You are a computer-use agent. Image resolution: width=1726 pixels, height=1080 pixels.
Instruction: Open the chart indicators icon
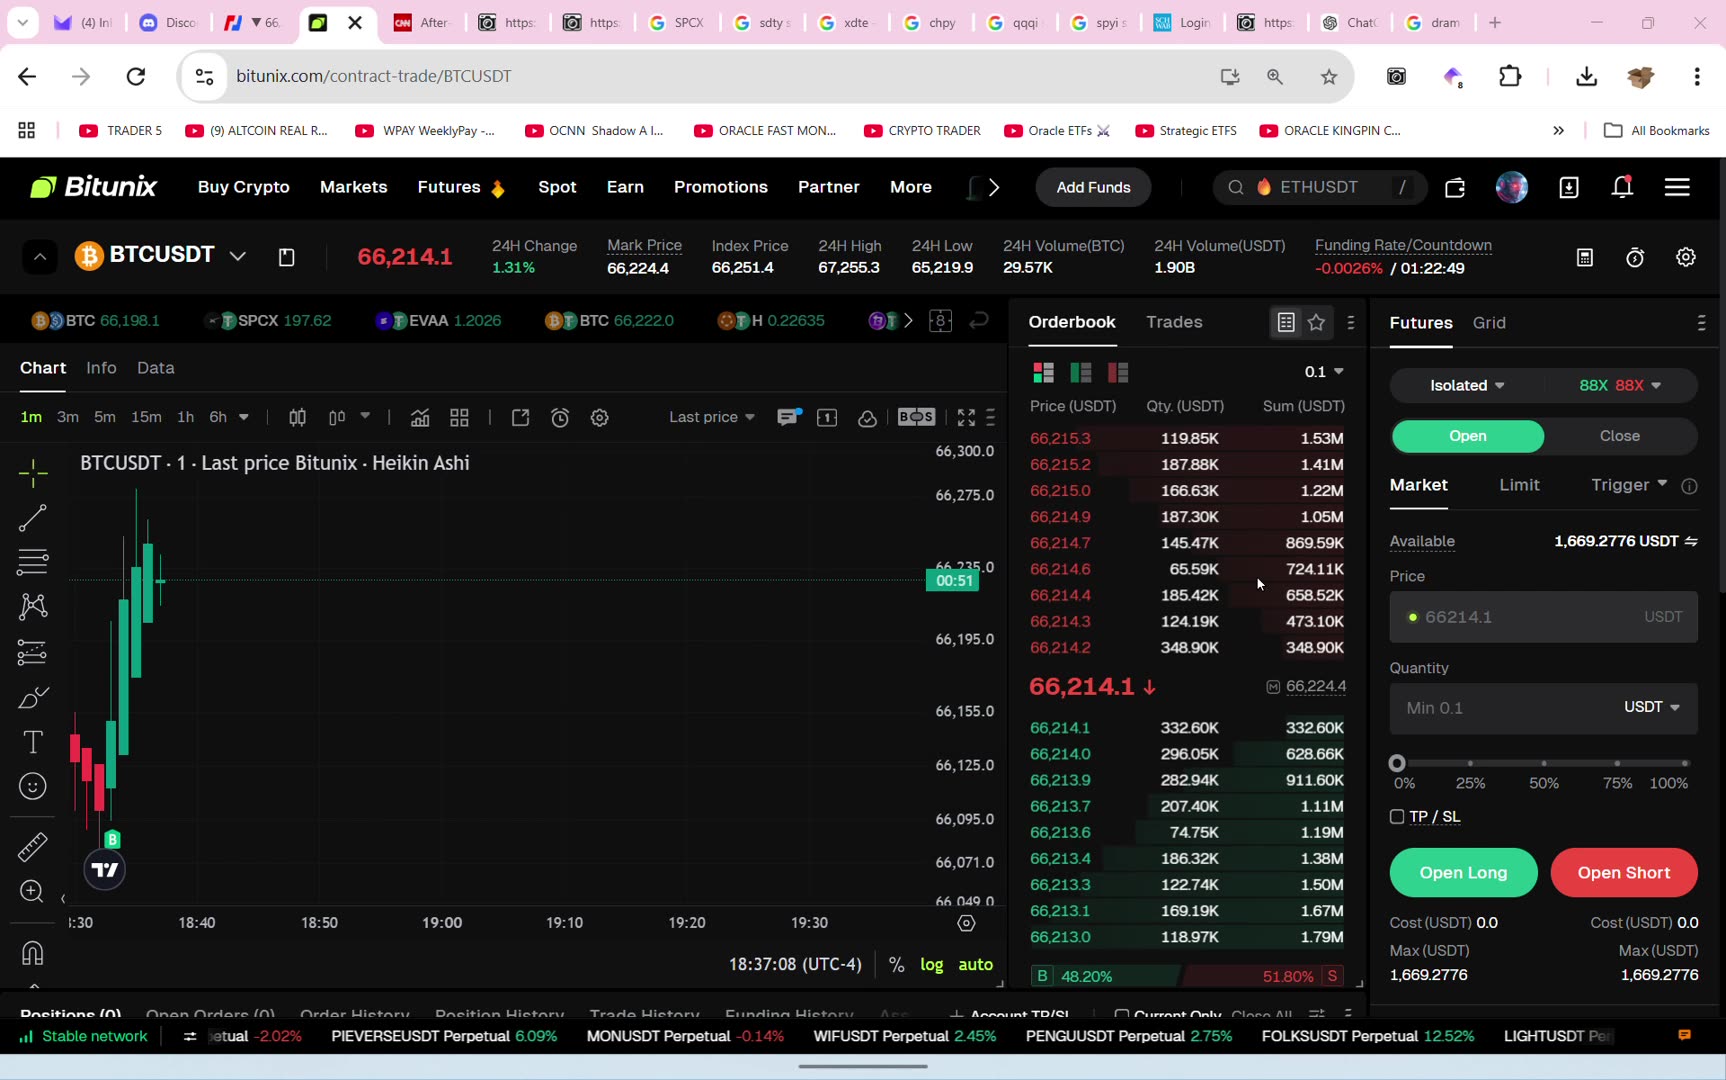420,418
